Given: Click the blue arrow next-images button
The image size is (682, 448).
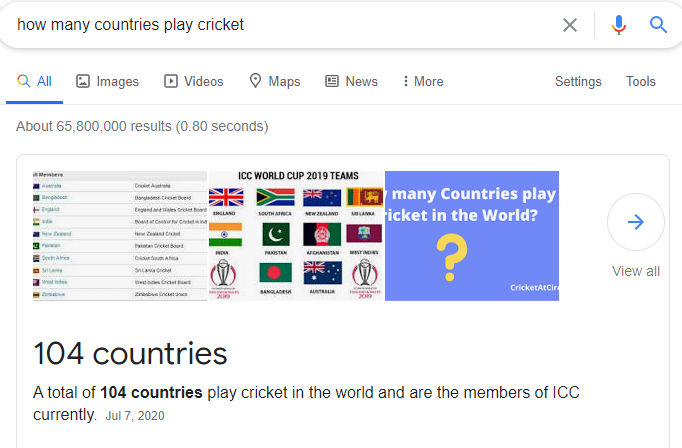Looking at the screenshot, I should pyautogui.click(x=636, y=222).
